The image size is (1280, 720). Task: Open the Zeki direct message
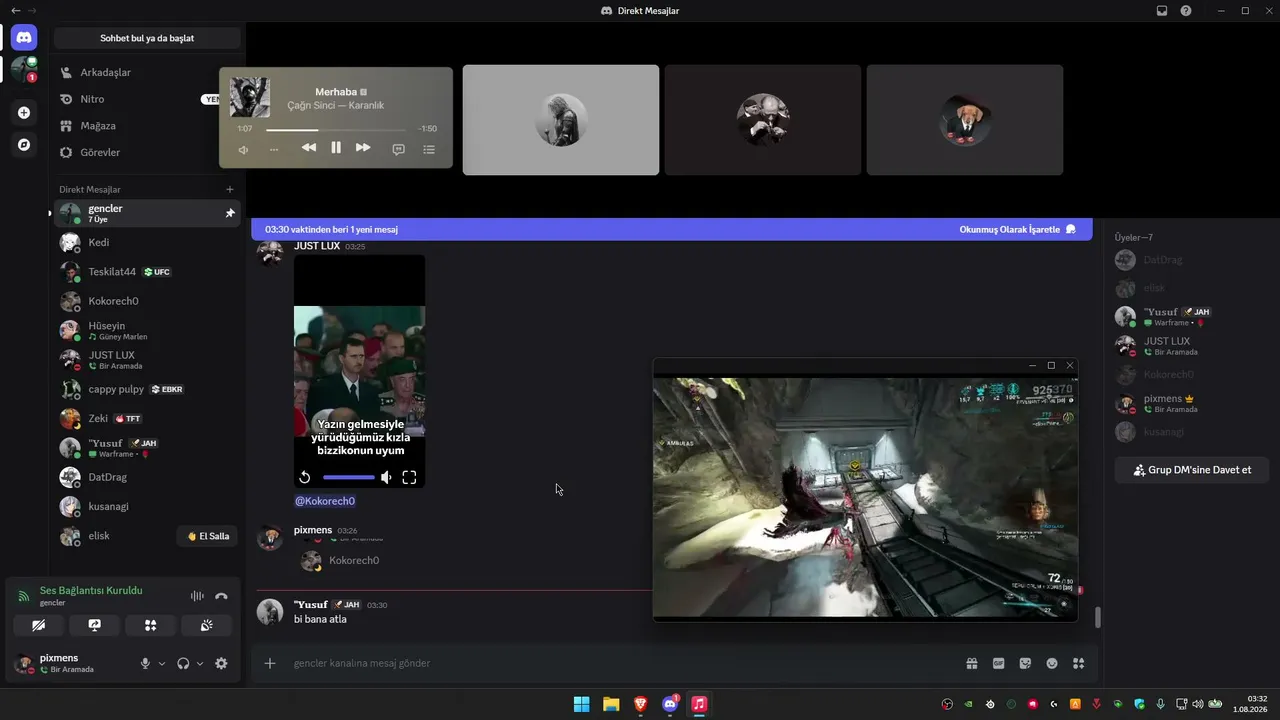147,418
